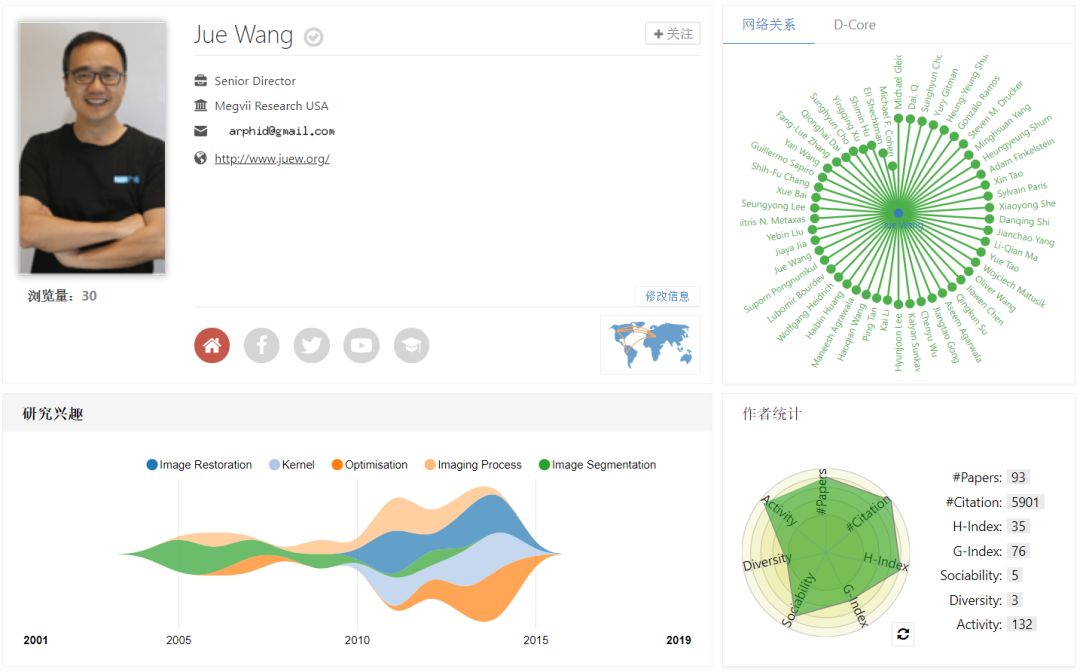Click the red home icon button

tap(211, 345)
